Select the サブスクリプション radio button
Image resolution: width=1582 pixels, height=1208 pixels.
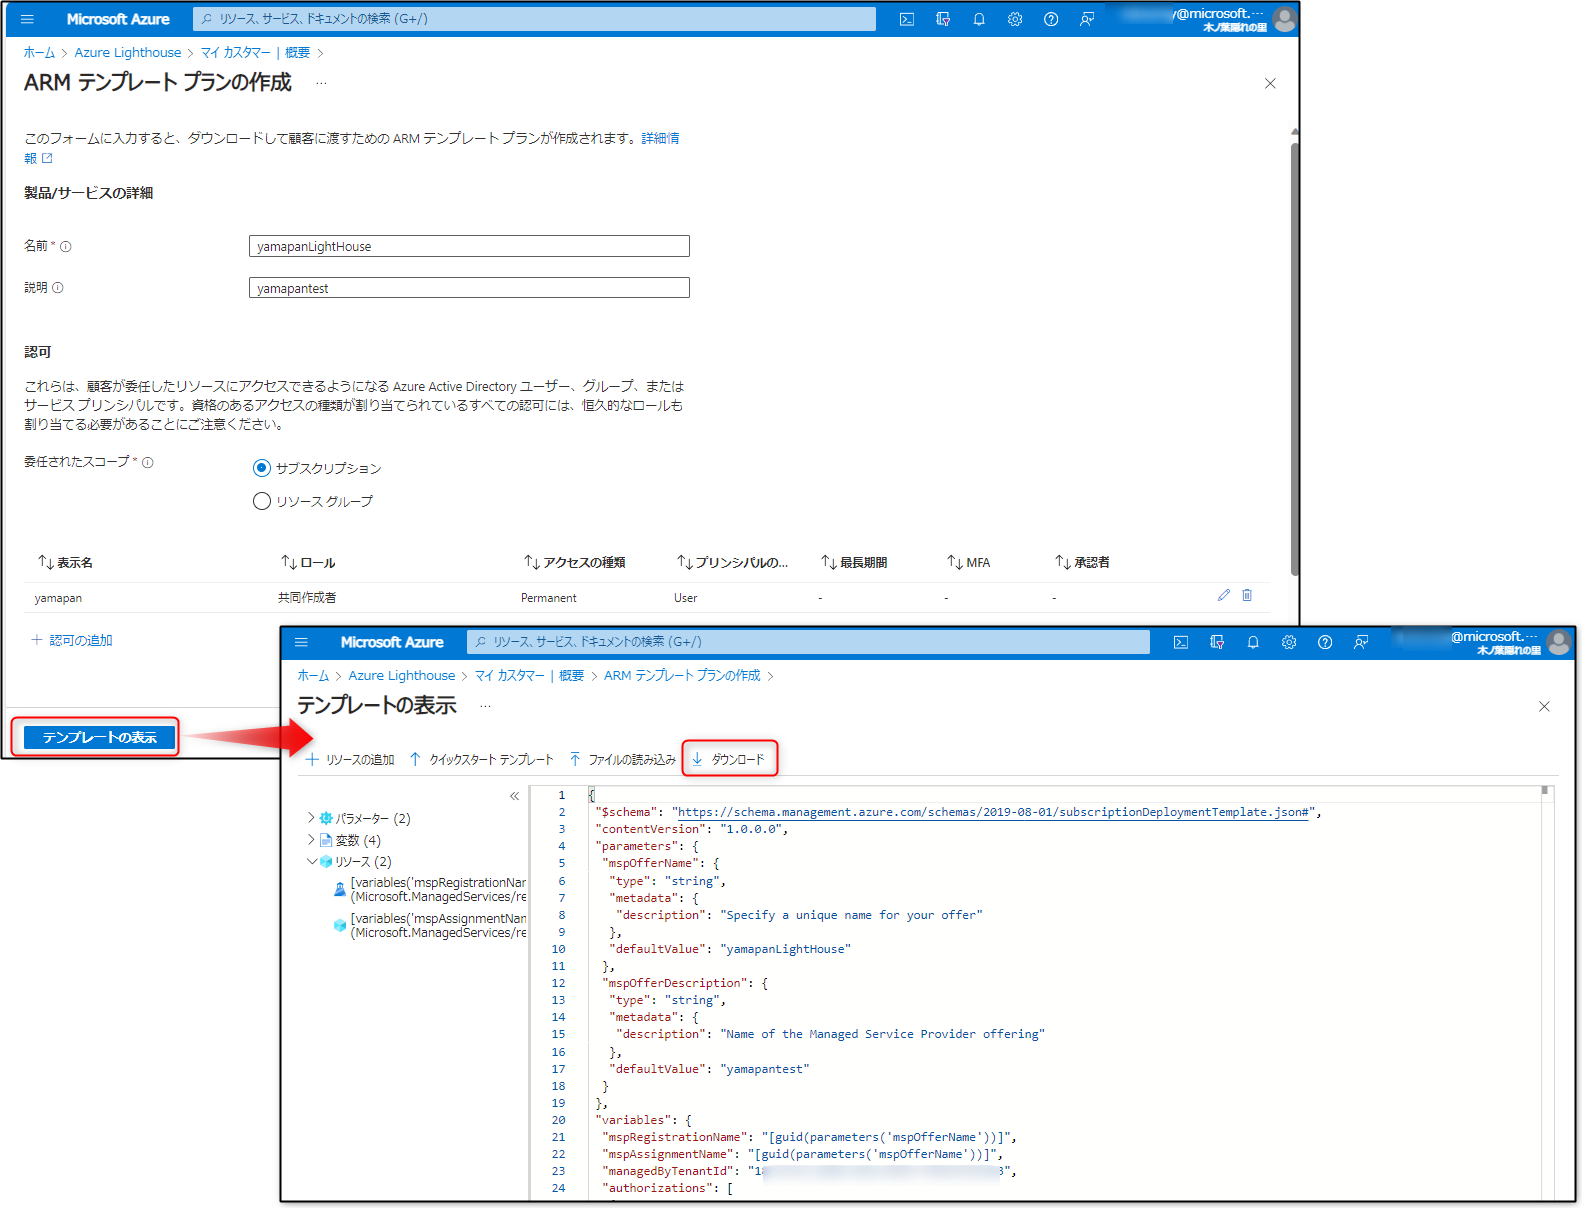(262, 468)
